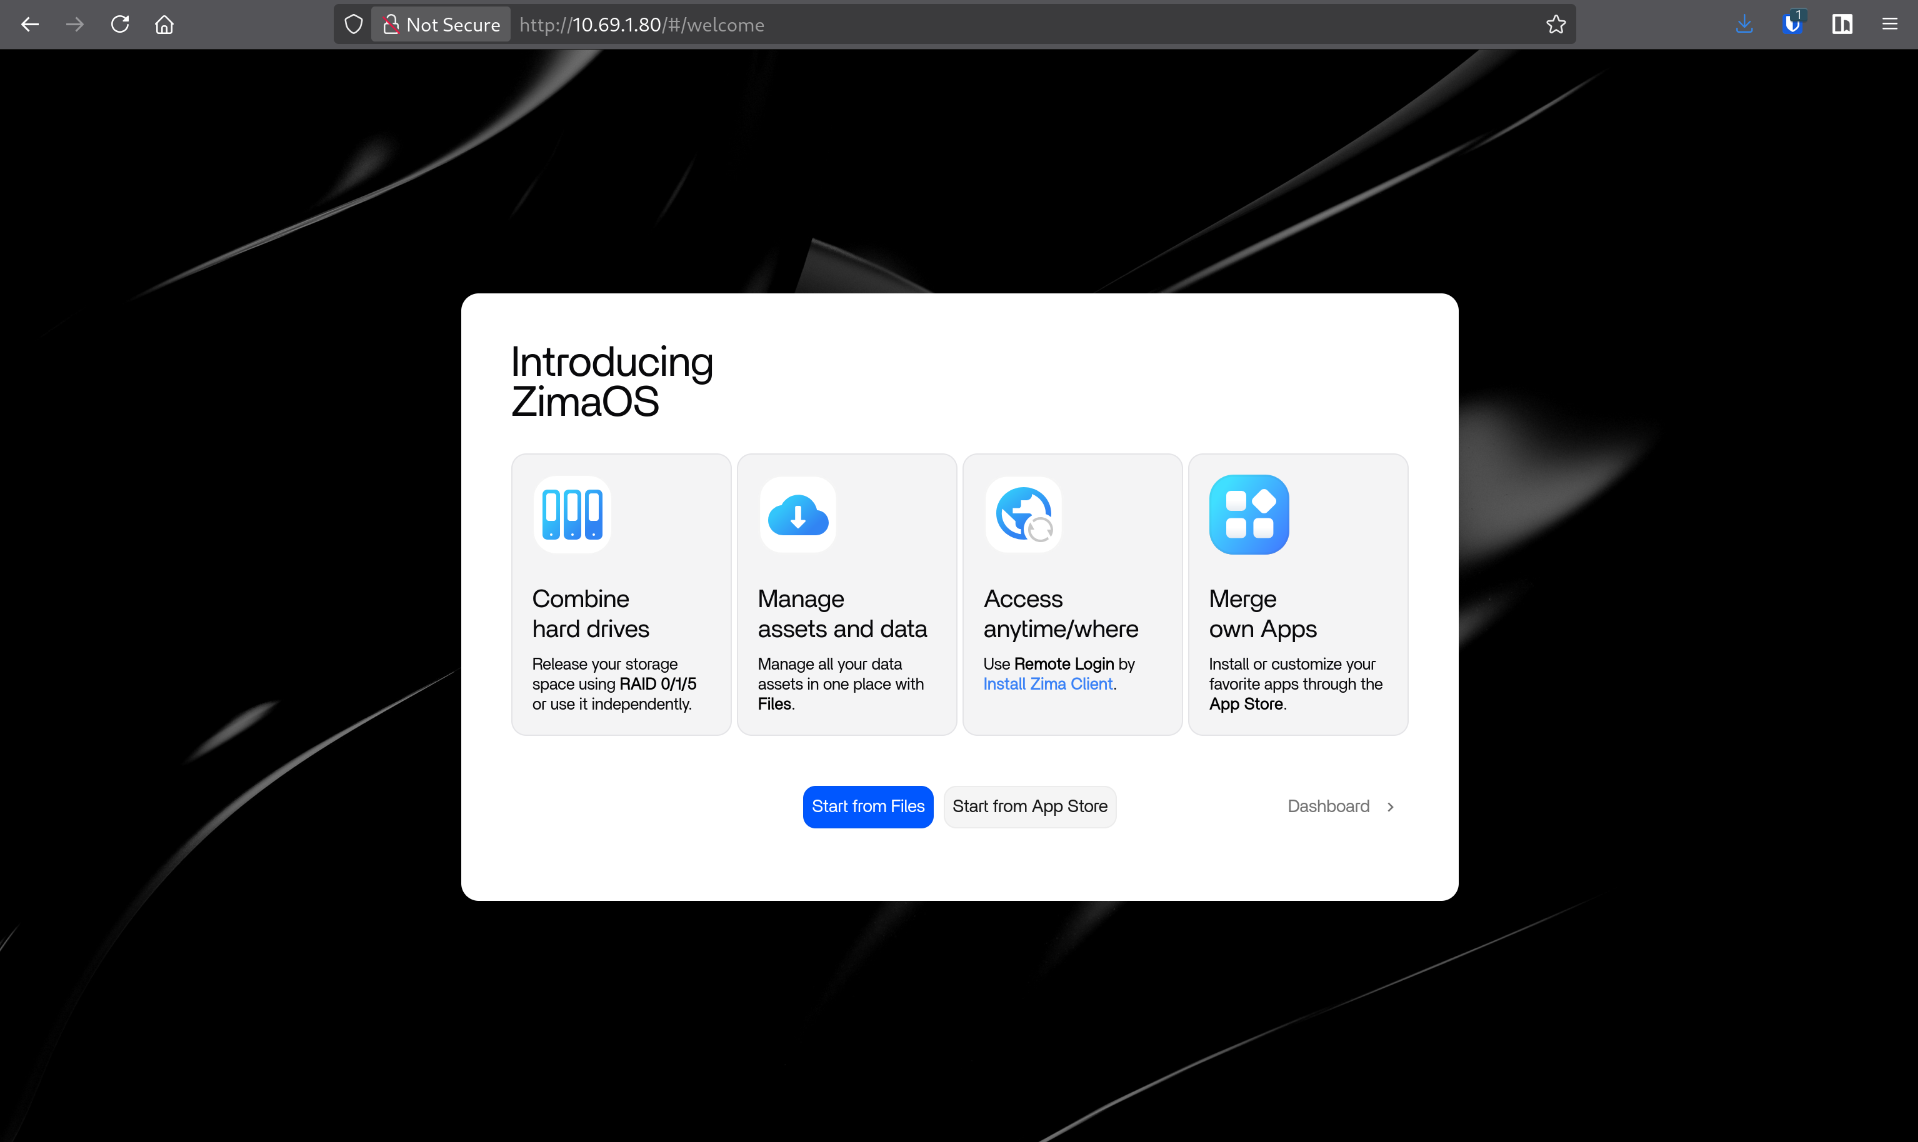Open the Bitwarden extension icon
This screenshot has height=1142, width=1918.
pyautogui.click(x=1793, y=24)
